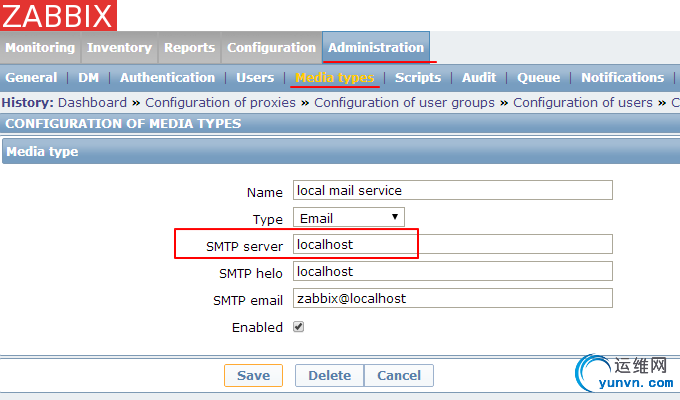Open the Scripts submenu

418,78
